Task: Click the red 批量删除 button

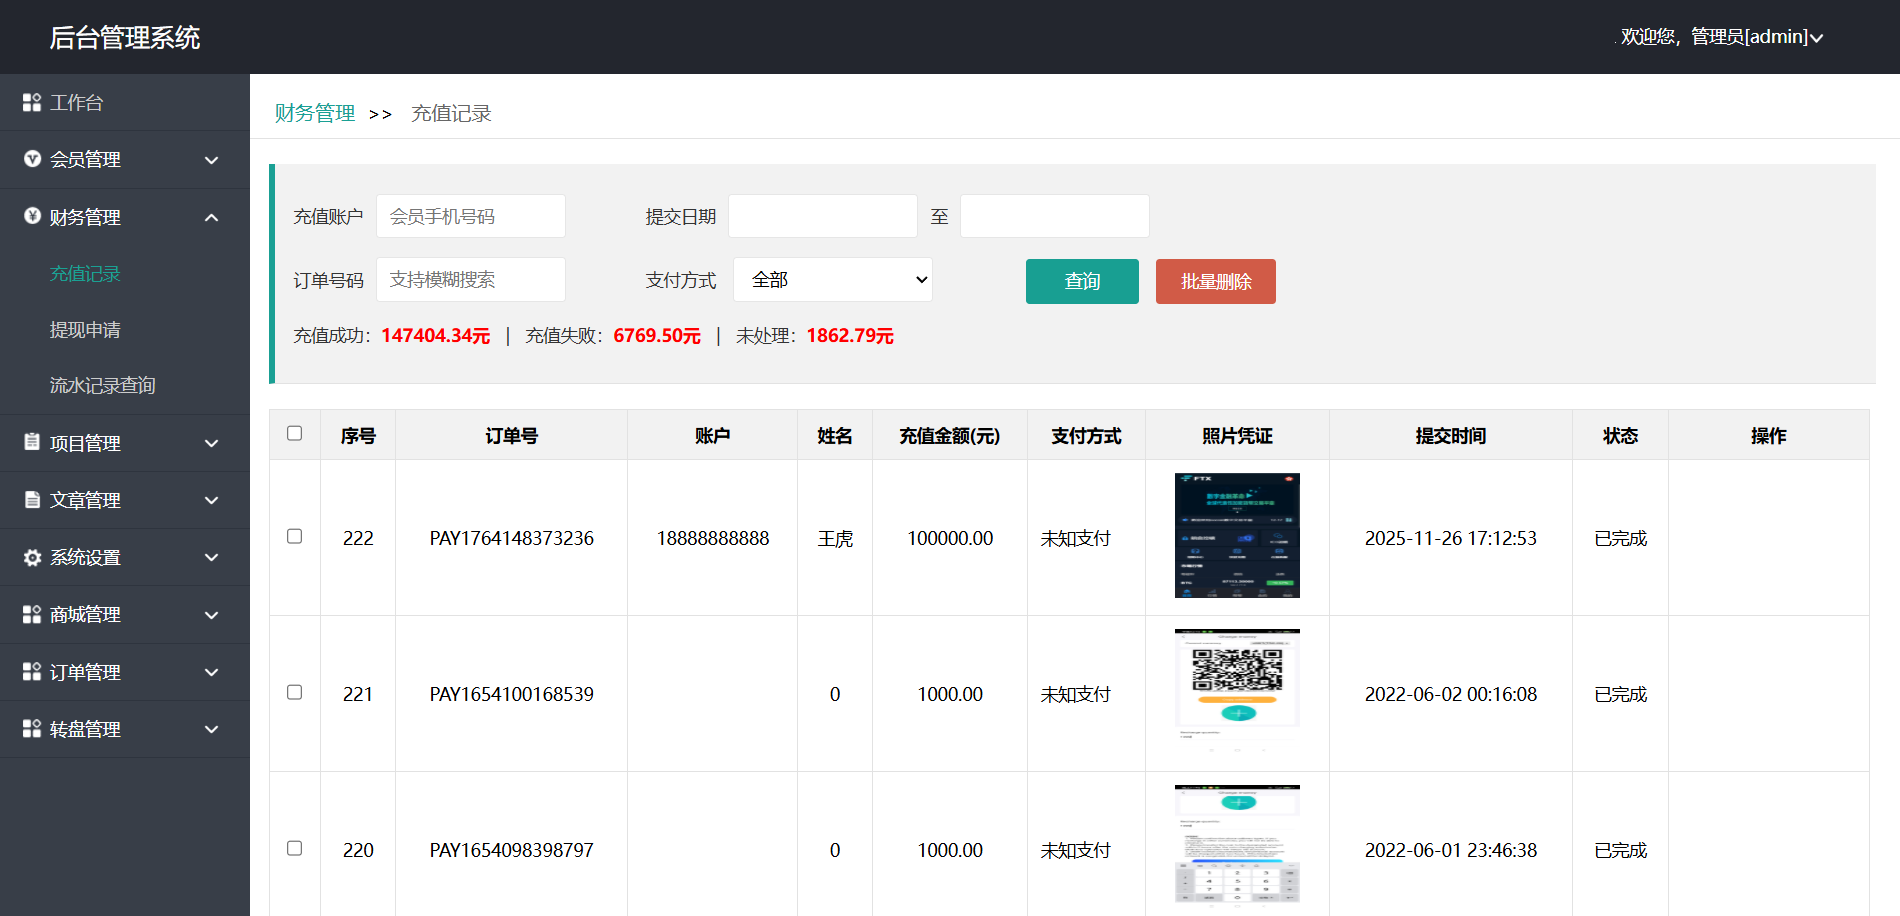Action: [1215, 281]
